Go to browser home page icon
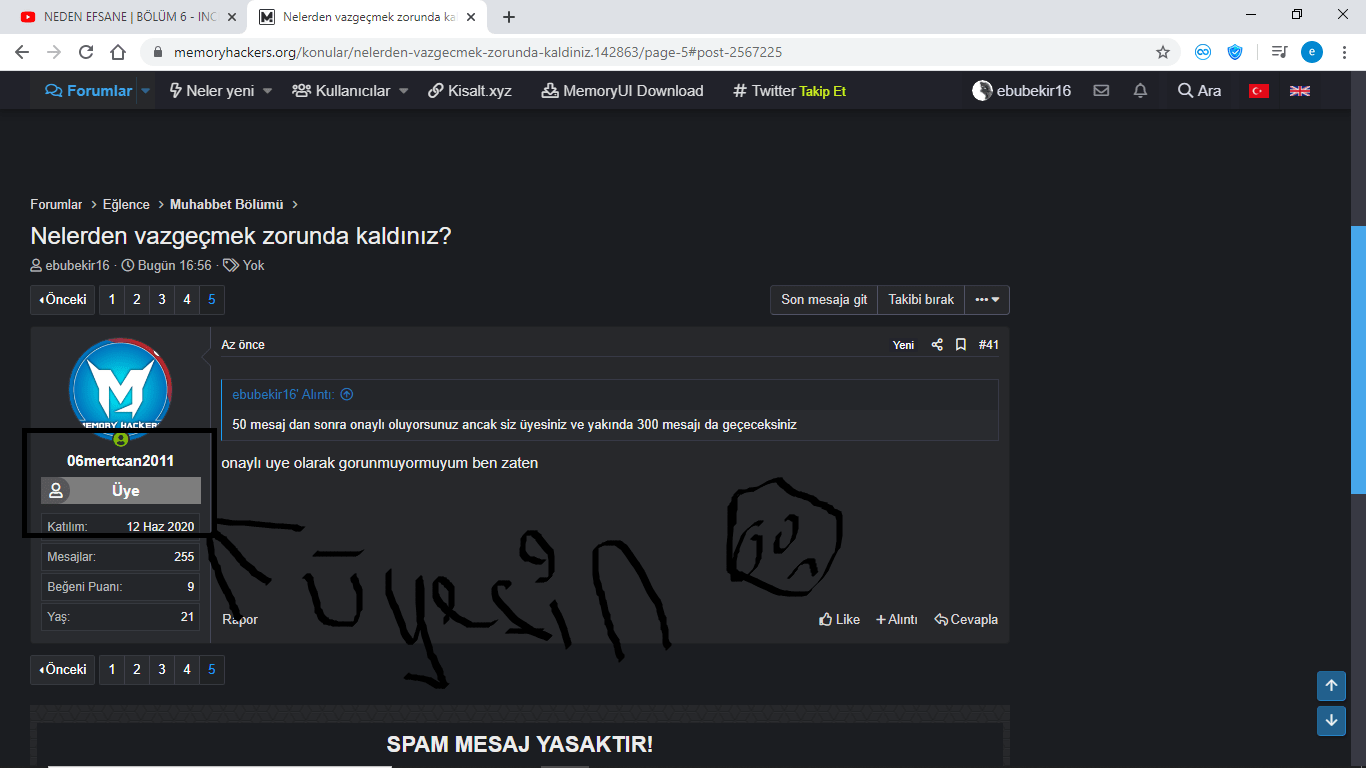 (118, 52)
